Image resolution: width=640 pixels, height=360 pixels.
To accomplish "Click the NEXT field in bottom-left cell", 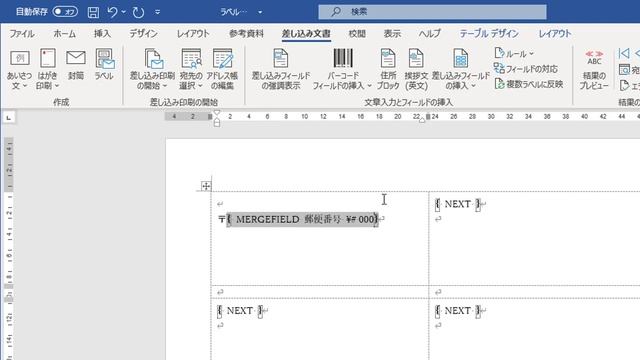I will [240, 311].
